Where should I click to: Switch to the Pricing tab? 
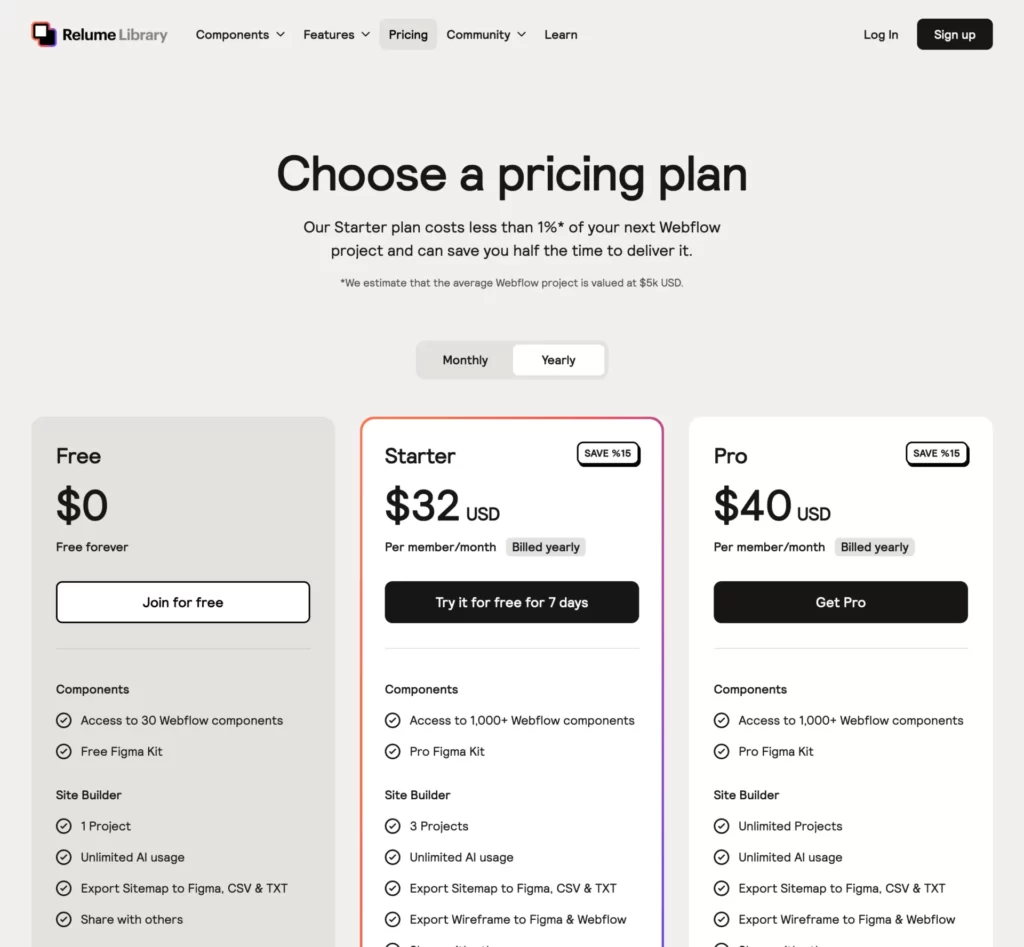coord(407,34)
